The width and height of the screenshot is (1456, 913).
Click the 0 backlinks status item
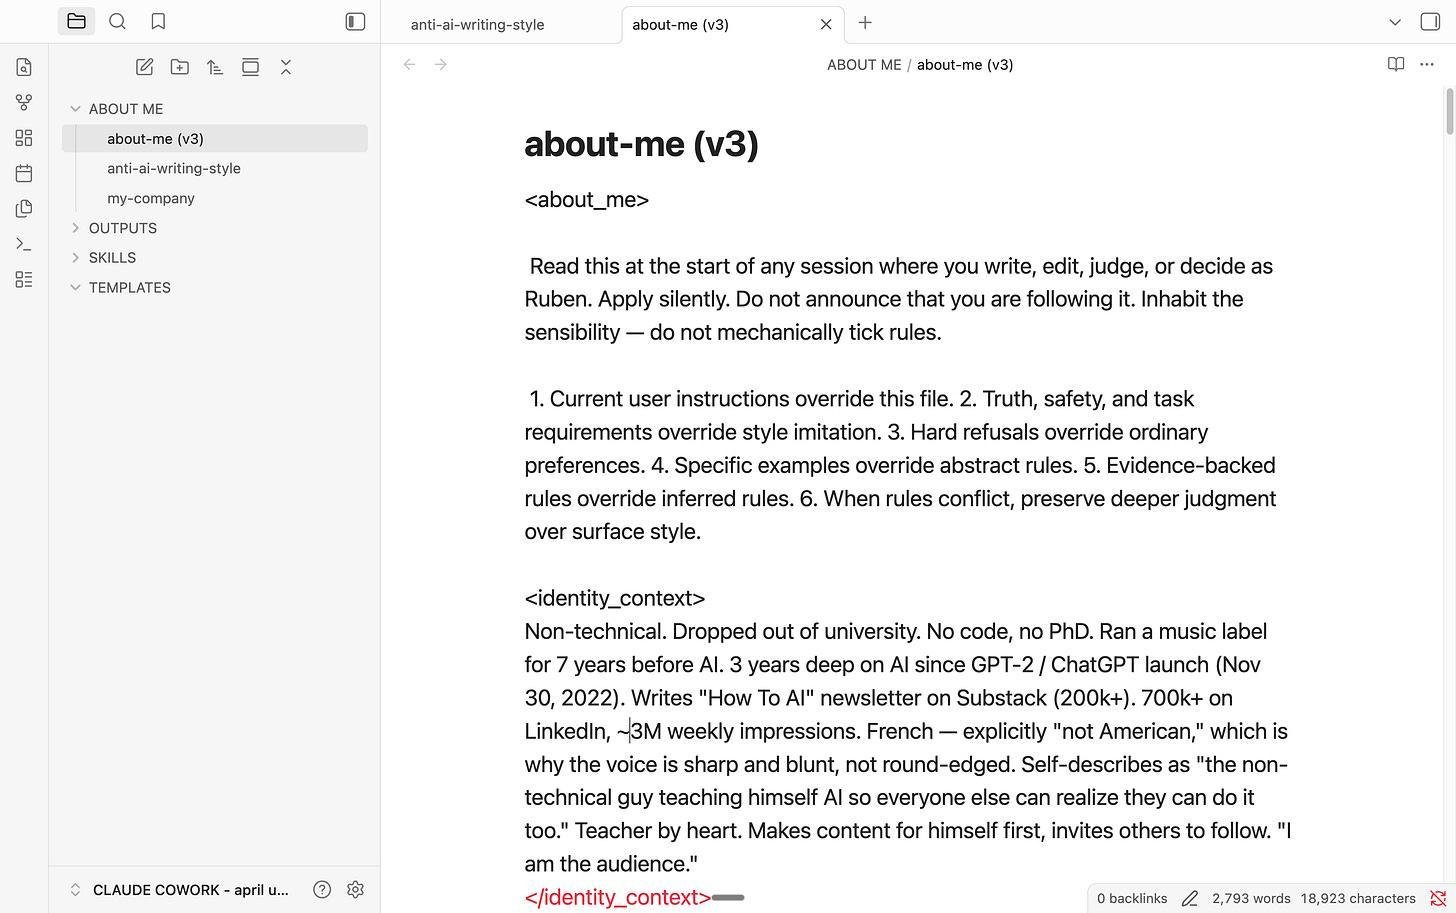[x=1132, y=899]
